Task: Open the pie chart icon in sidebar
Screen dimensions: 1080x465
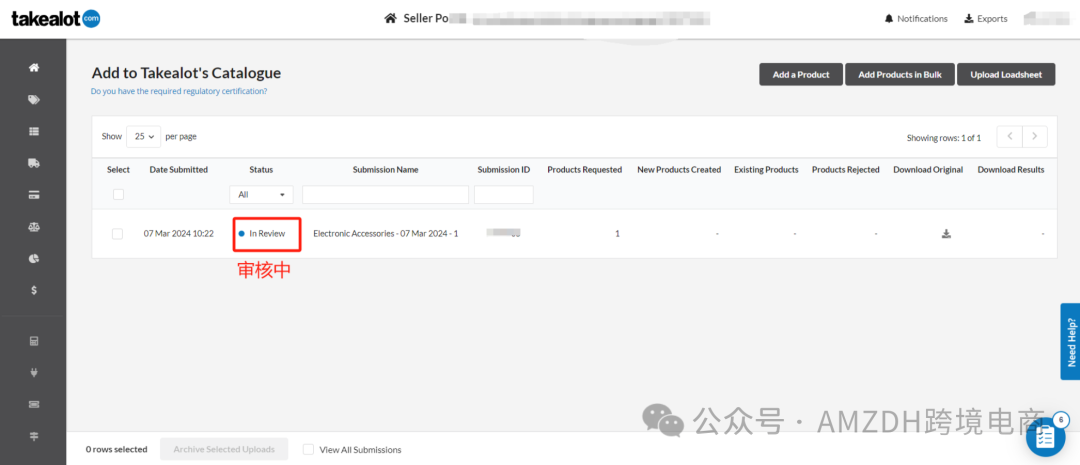Action: tap(33, 258)
